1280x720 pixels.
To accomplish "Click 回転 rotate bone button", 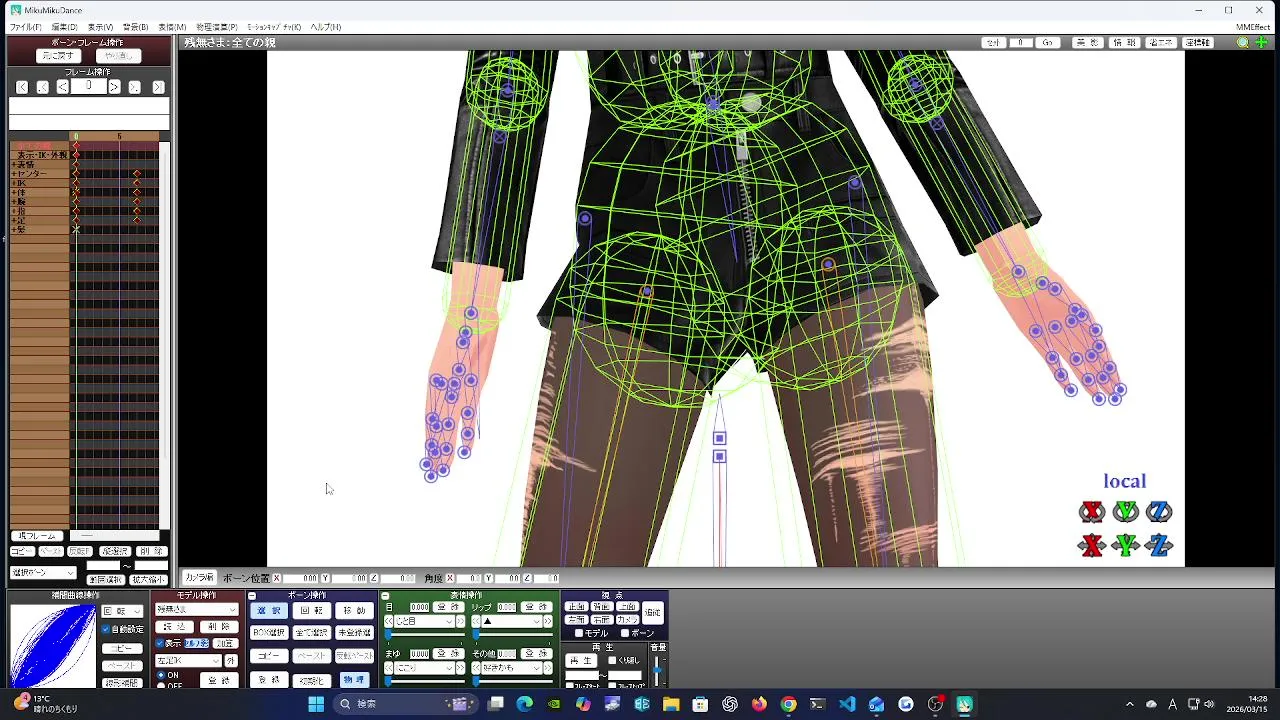I will (x=312, y=610).
